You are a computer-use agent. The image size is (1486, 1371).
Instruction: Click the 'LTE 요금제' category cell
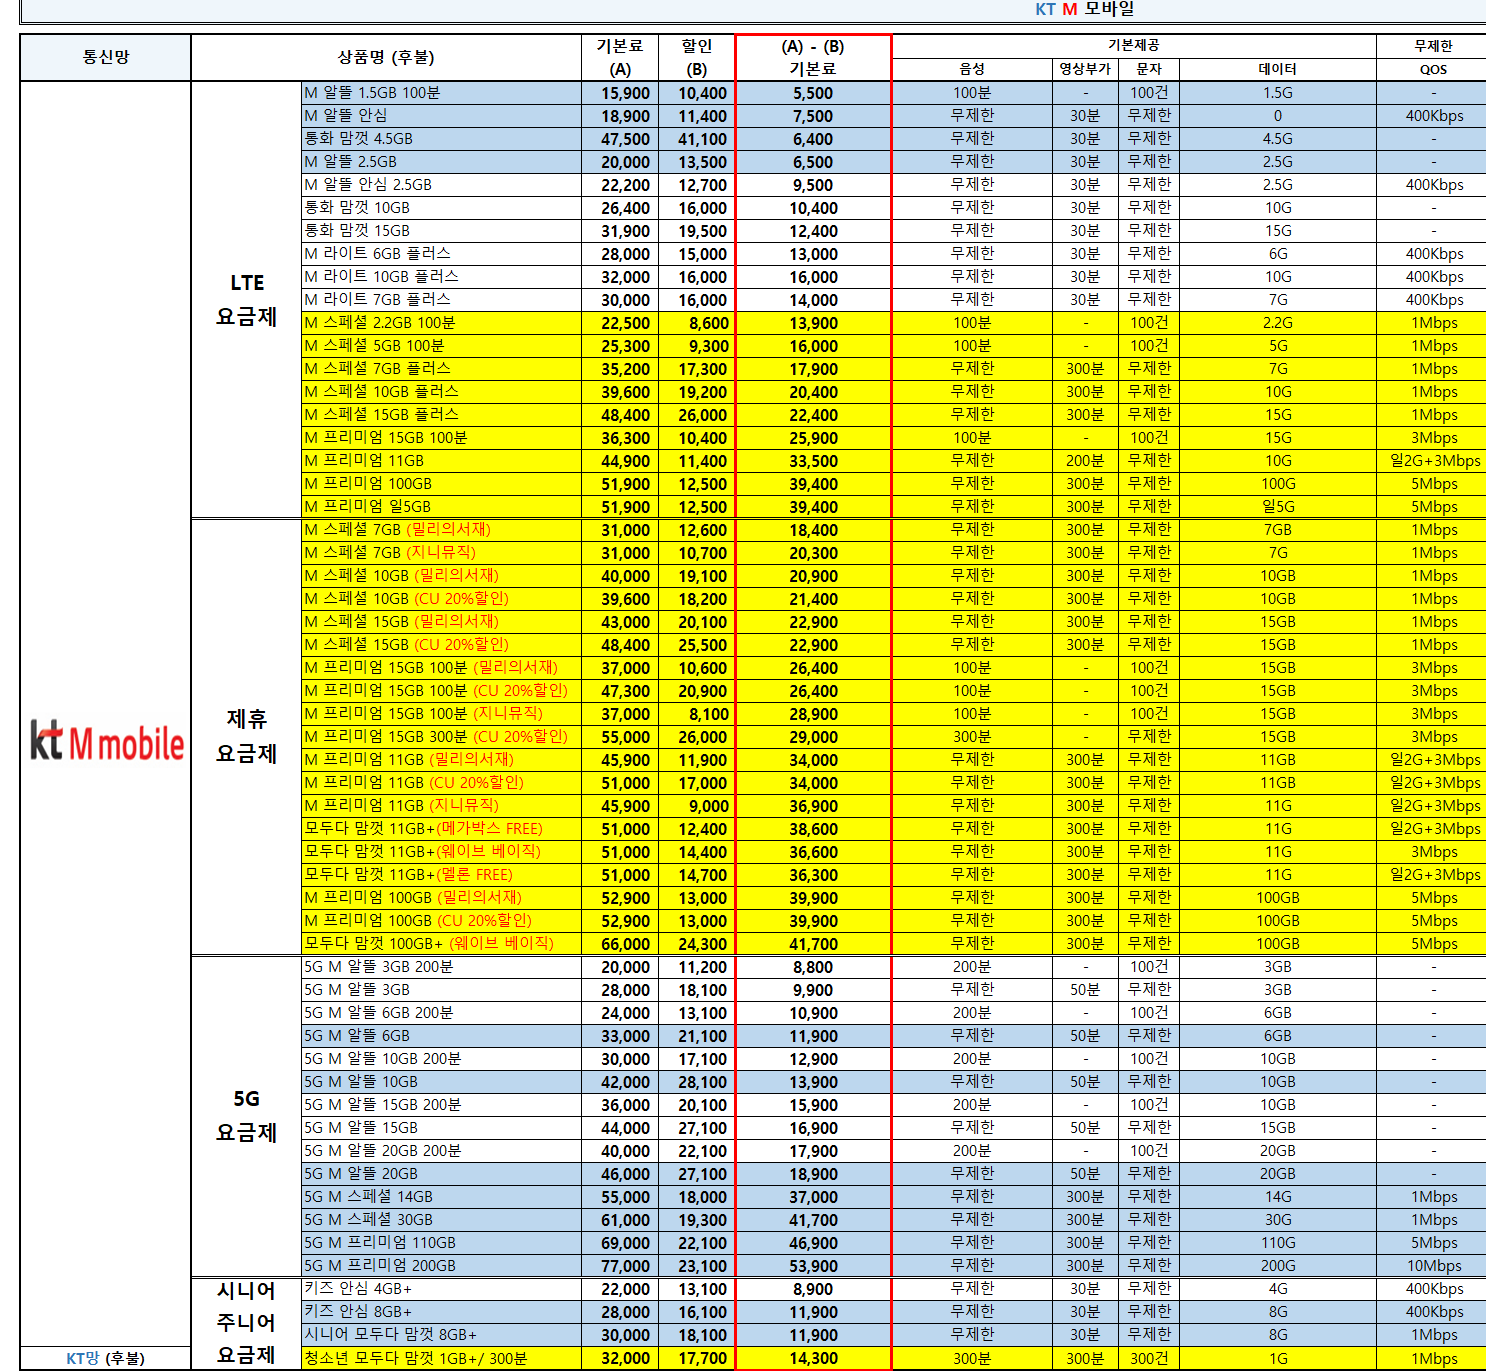[246, 299]
